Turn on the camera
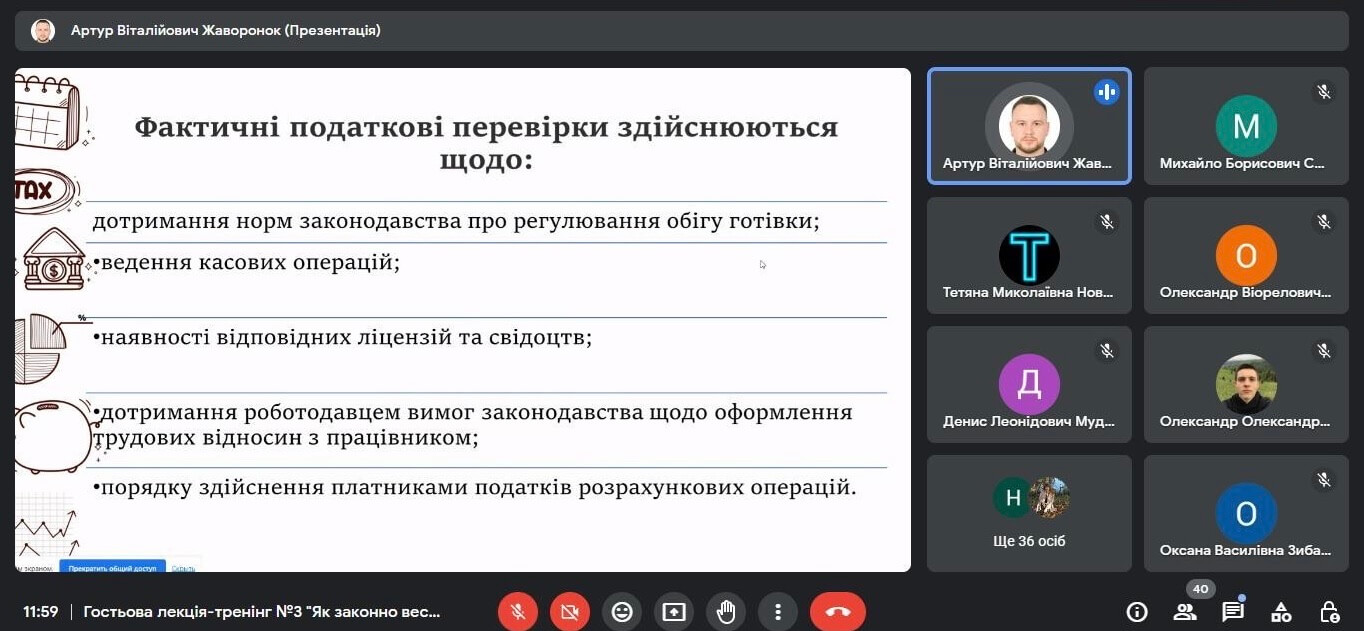 570,612
